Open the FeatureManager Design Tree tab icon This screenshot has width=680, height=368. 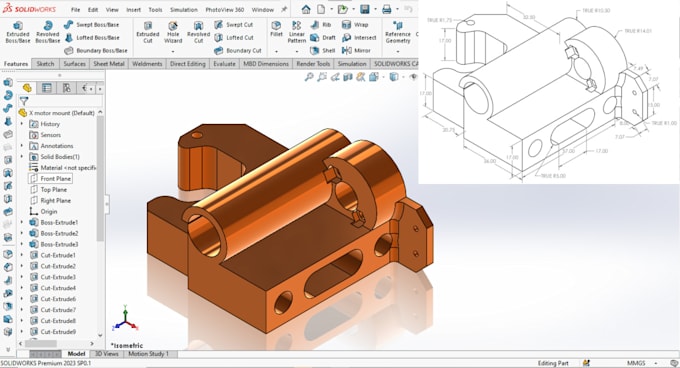(x=27, y=88)
